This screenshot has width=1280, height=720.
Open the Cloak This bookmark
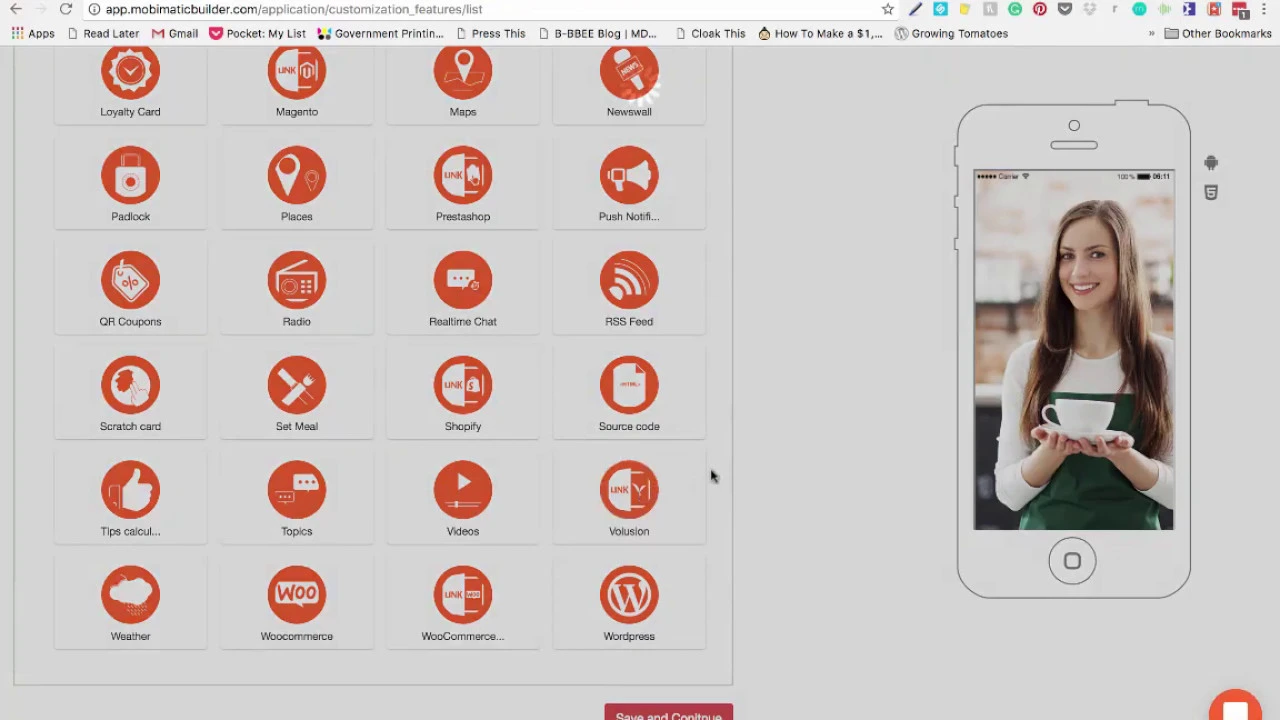point(710,33)
